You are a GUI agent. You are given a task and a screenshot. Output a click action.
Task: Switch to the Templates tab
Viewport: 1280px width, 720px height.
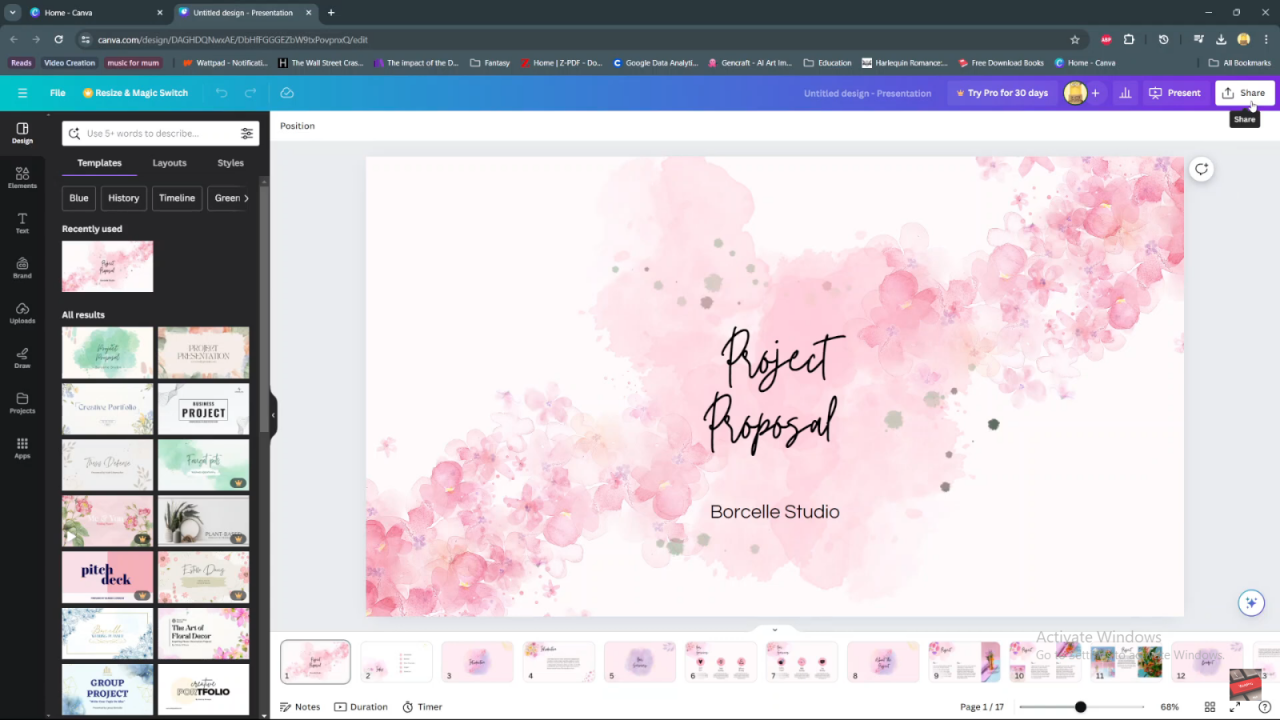pyautogui.click(x=99, y=163)
